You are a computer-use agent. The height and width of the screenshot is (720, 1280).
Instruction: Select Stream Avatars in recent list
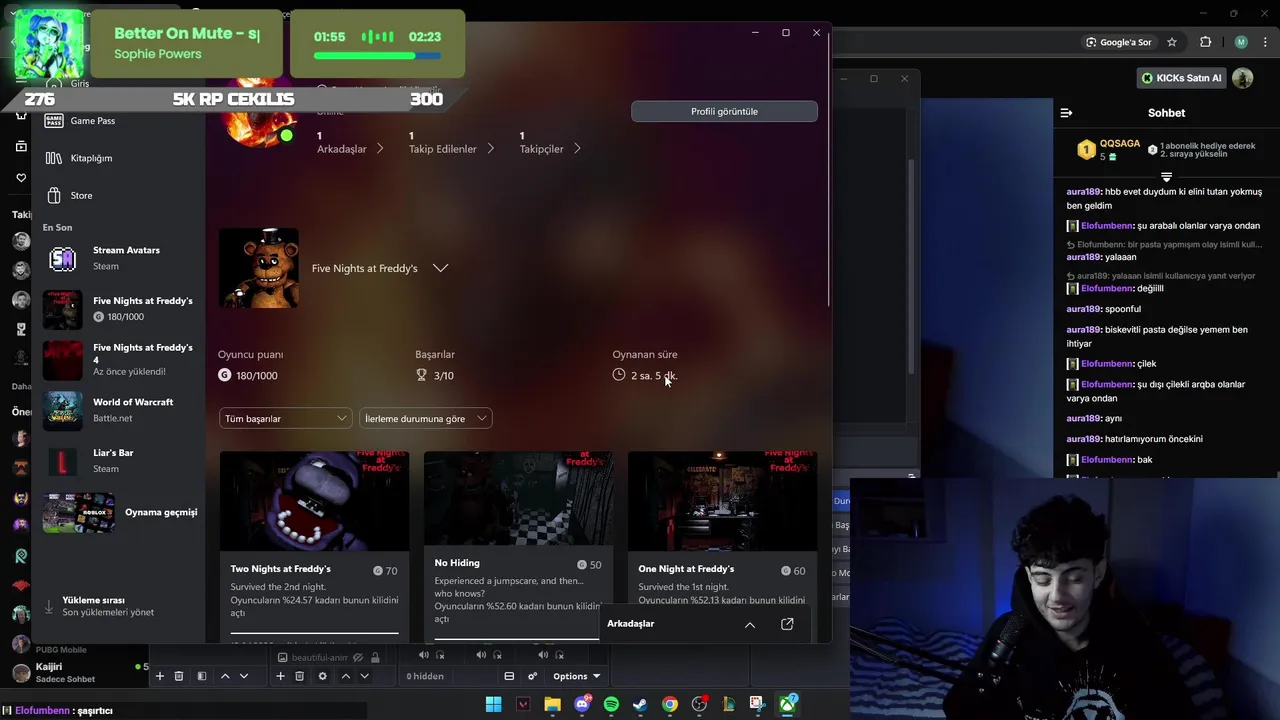coord(120,258)
